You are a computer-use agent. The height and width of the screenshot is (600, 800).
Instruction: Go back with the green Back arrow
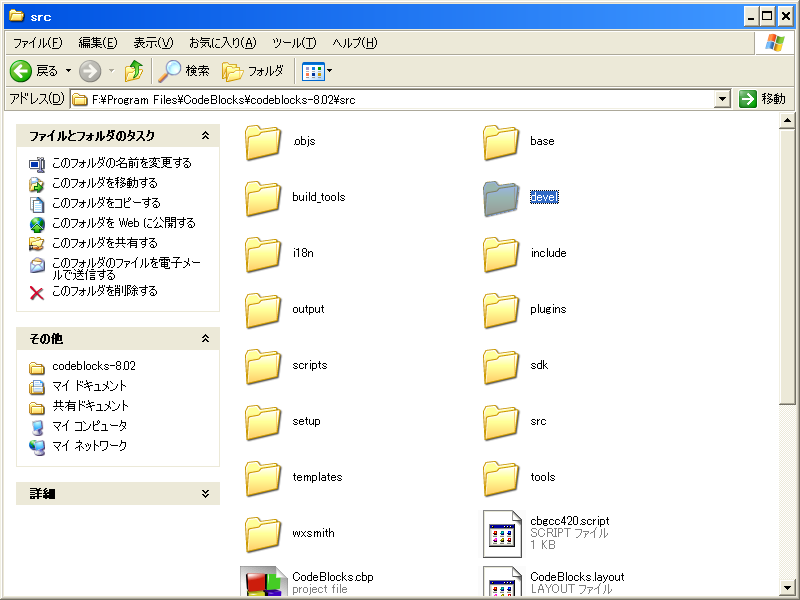(21, 71)
